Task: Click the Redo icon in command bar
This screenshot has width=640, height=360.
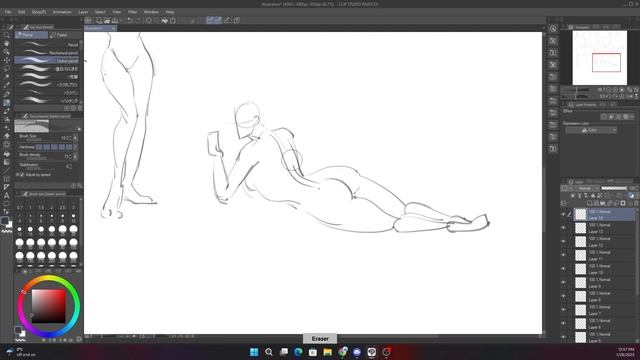Action: tap(138, 20)
